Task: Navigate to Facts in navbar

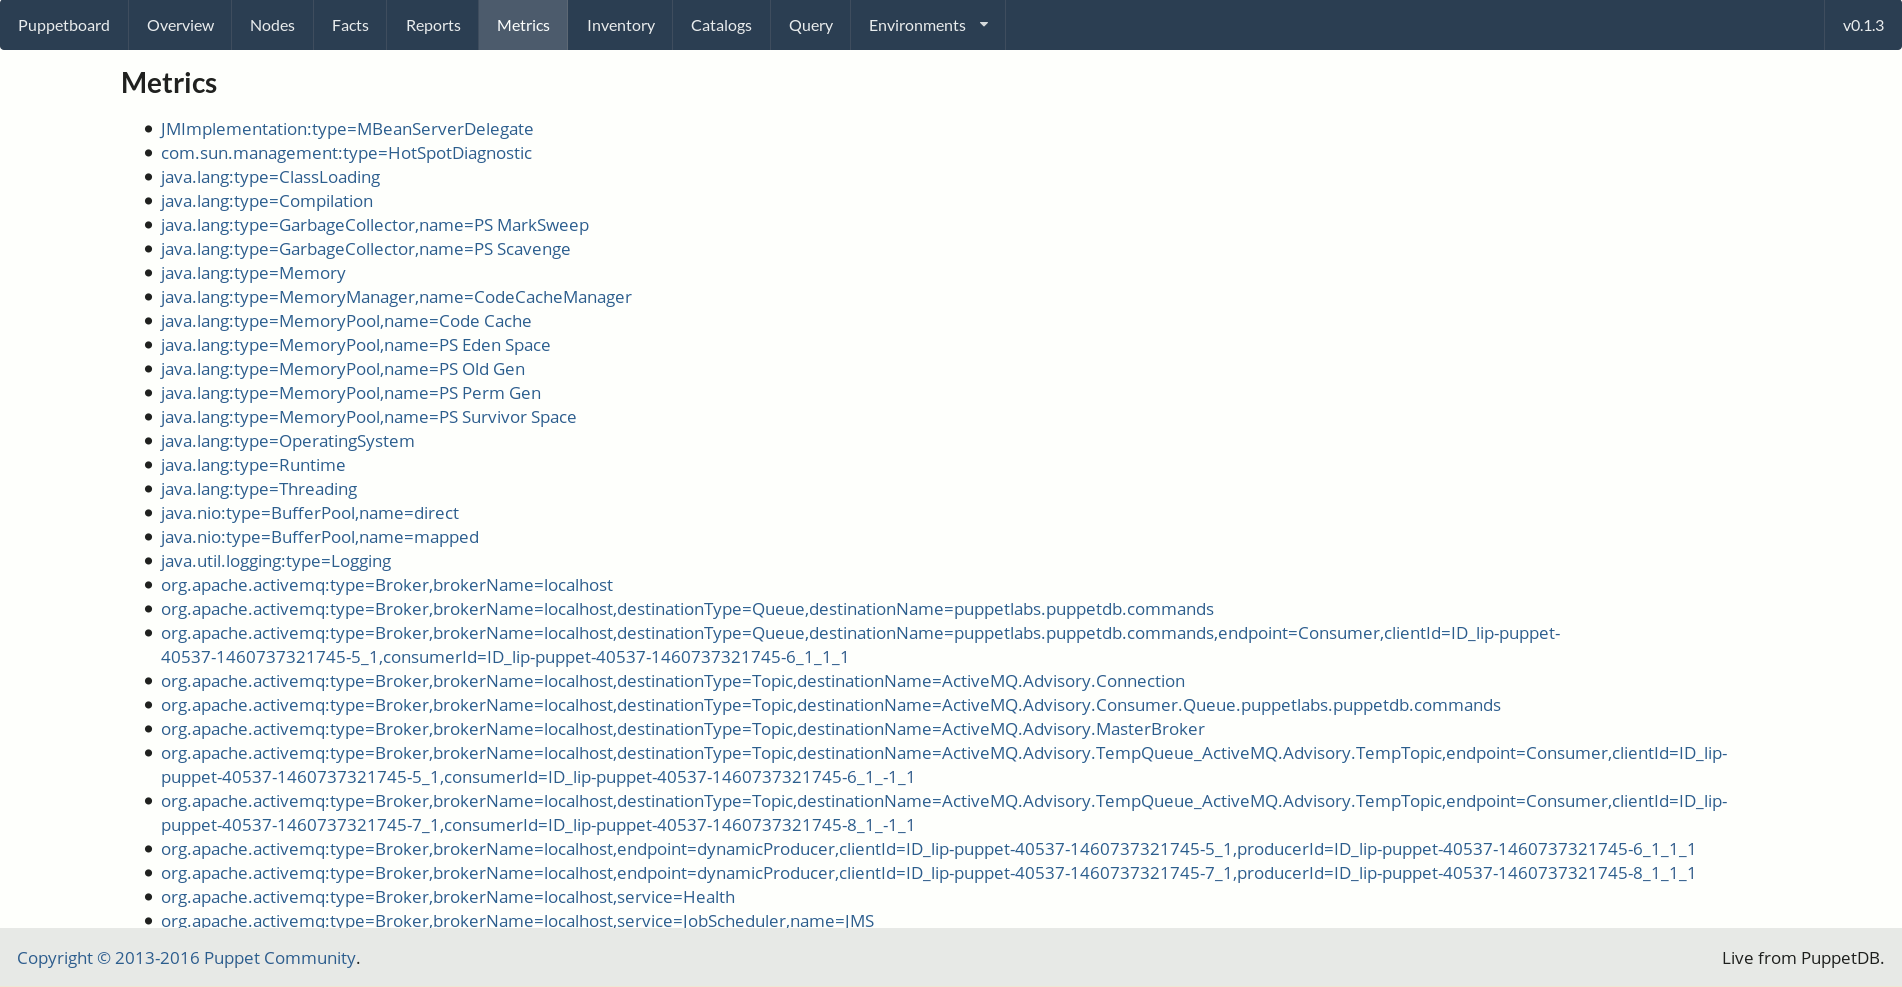Action: [350, 25]
